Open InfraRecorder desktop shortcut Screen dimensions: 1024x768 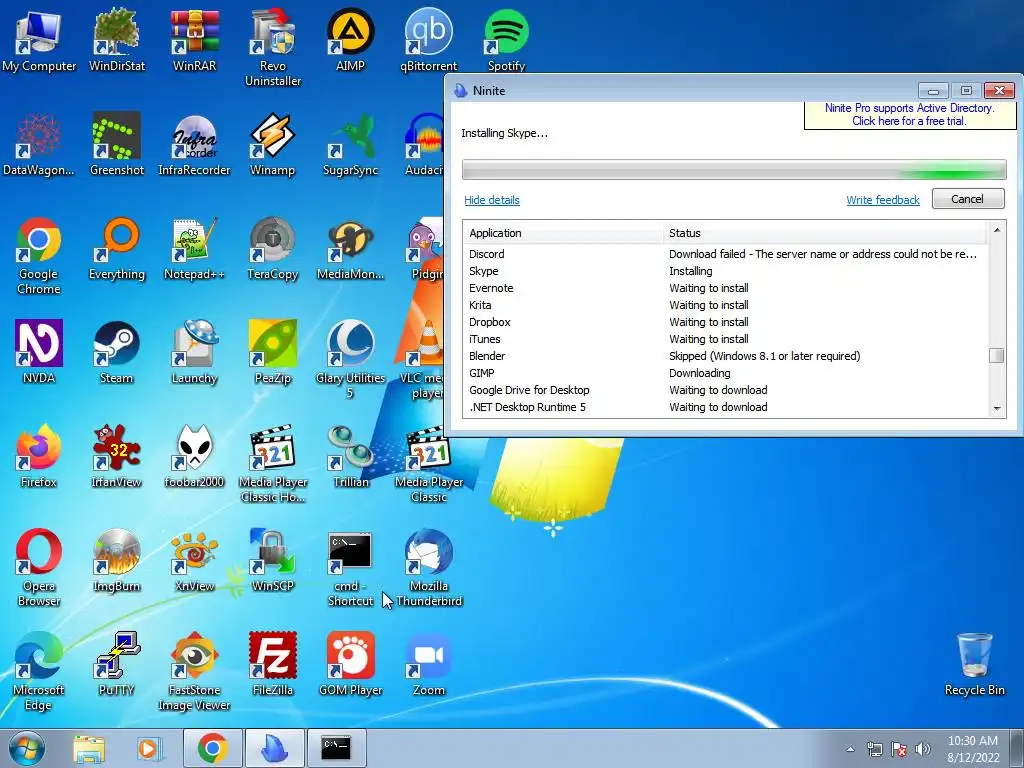[x=194, y=144]
